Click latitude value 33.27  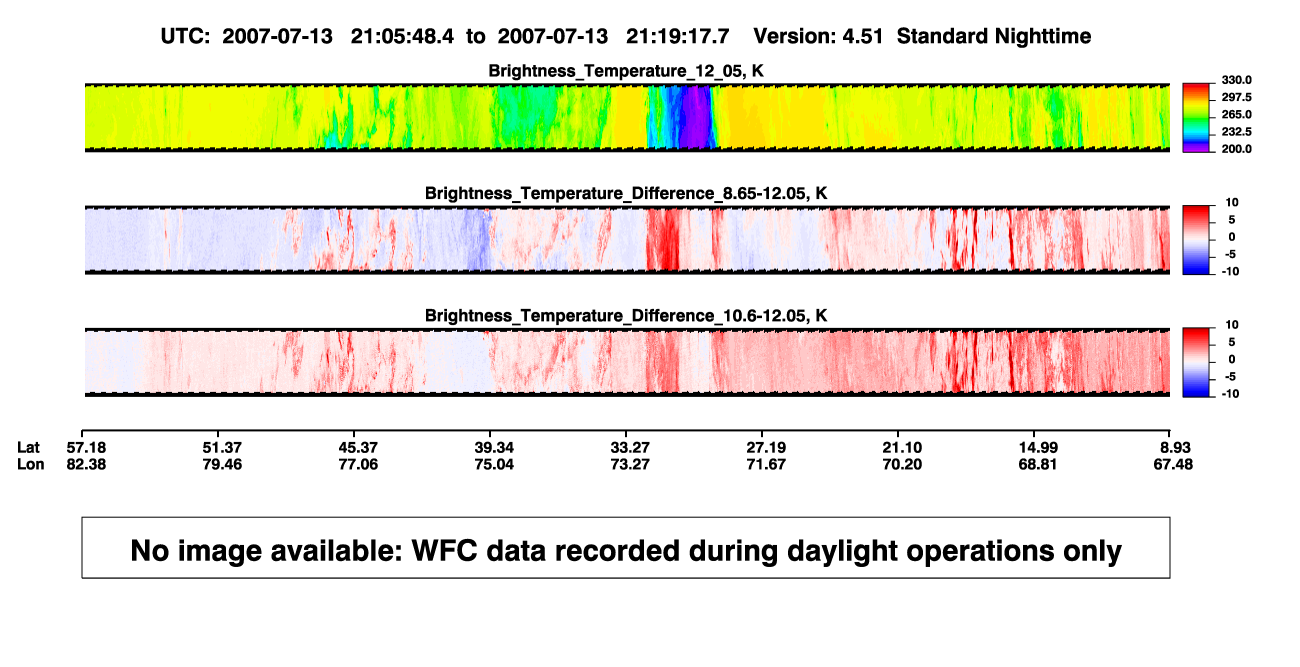click(x=632, y=447)
